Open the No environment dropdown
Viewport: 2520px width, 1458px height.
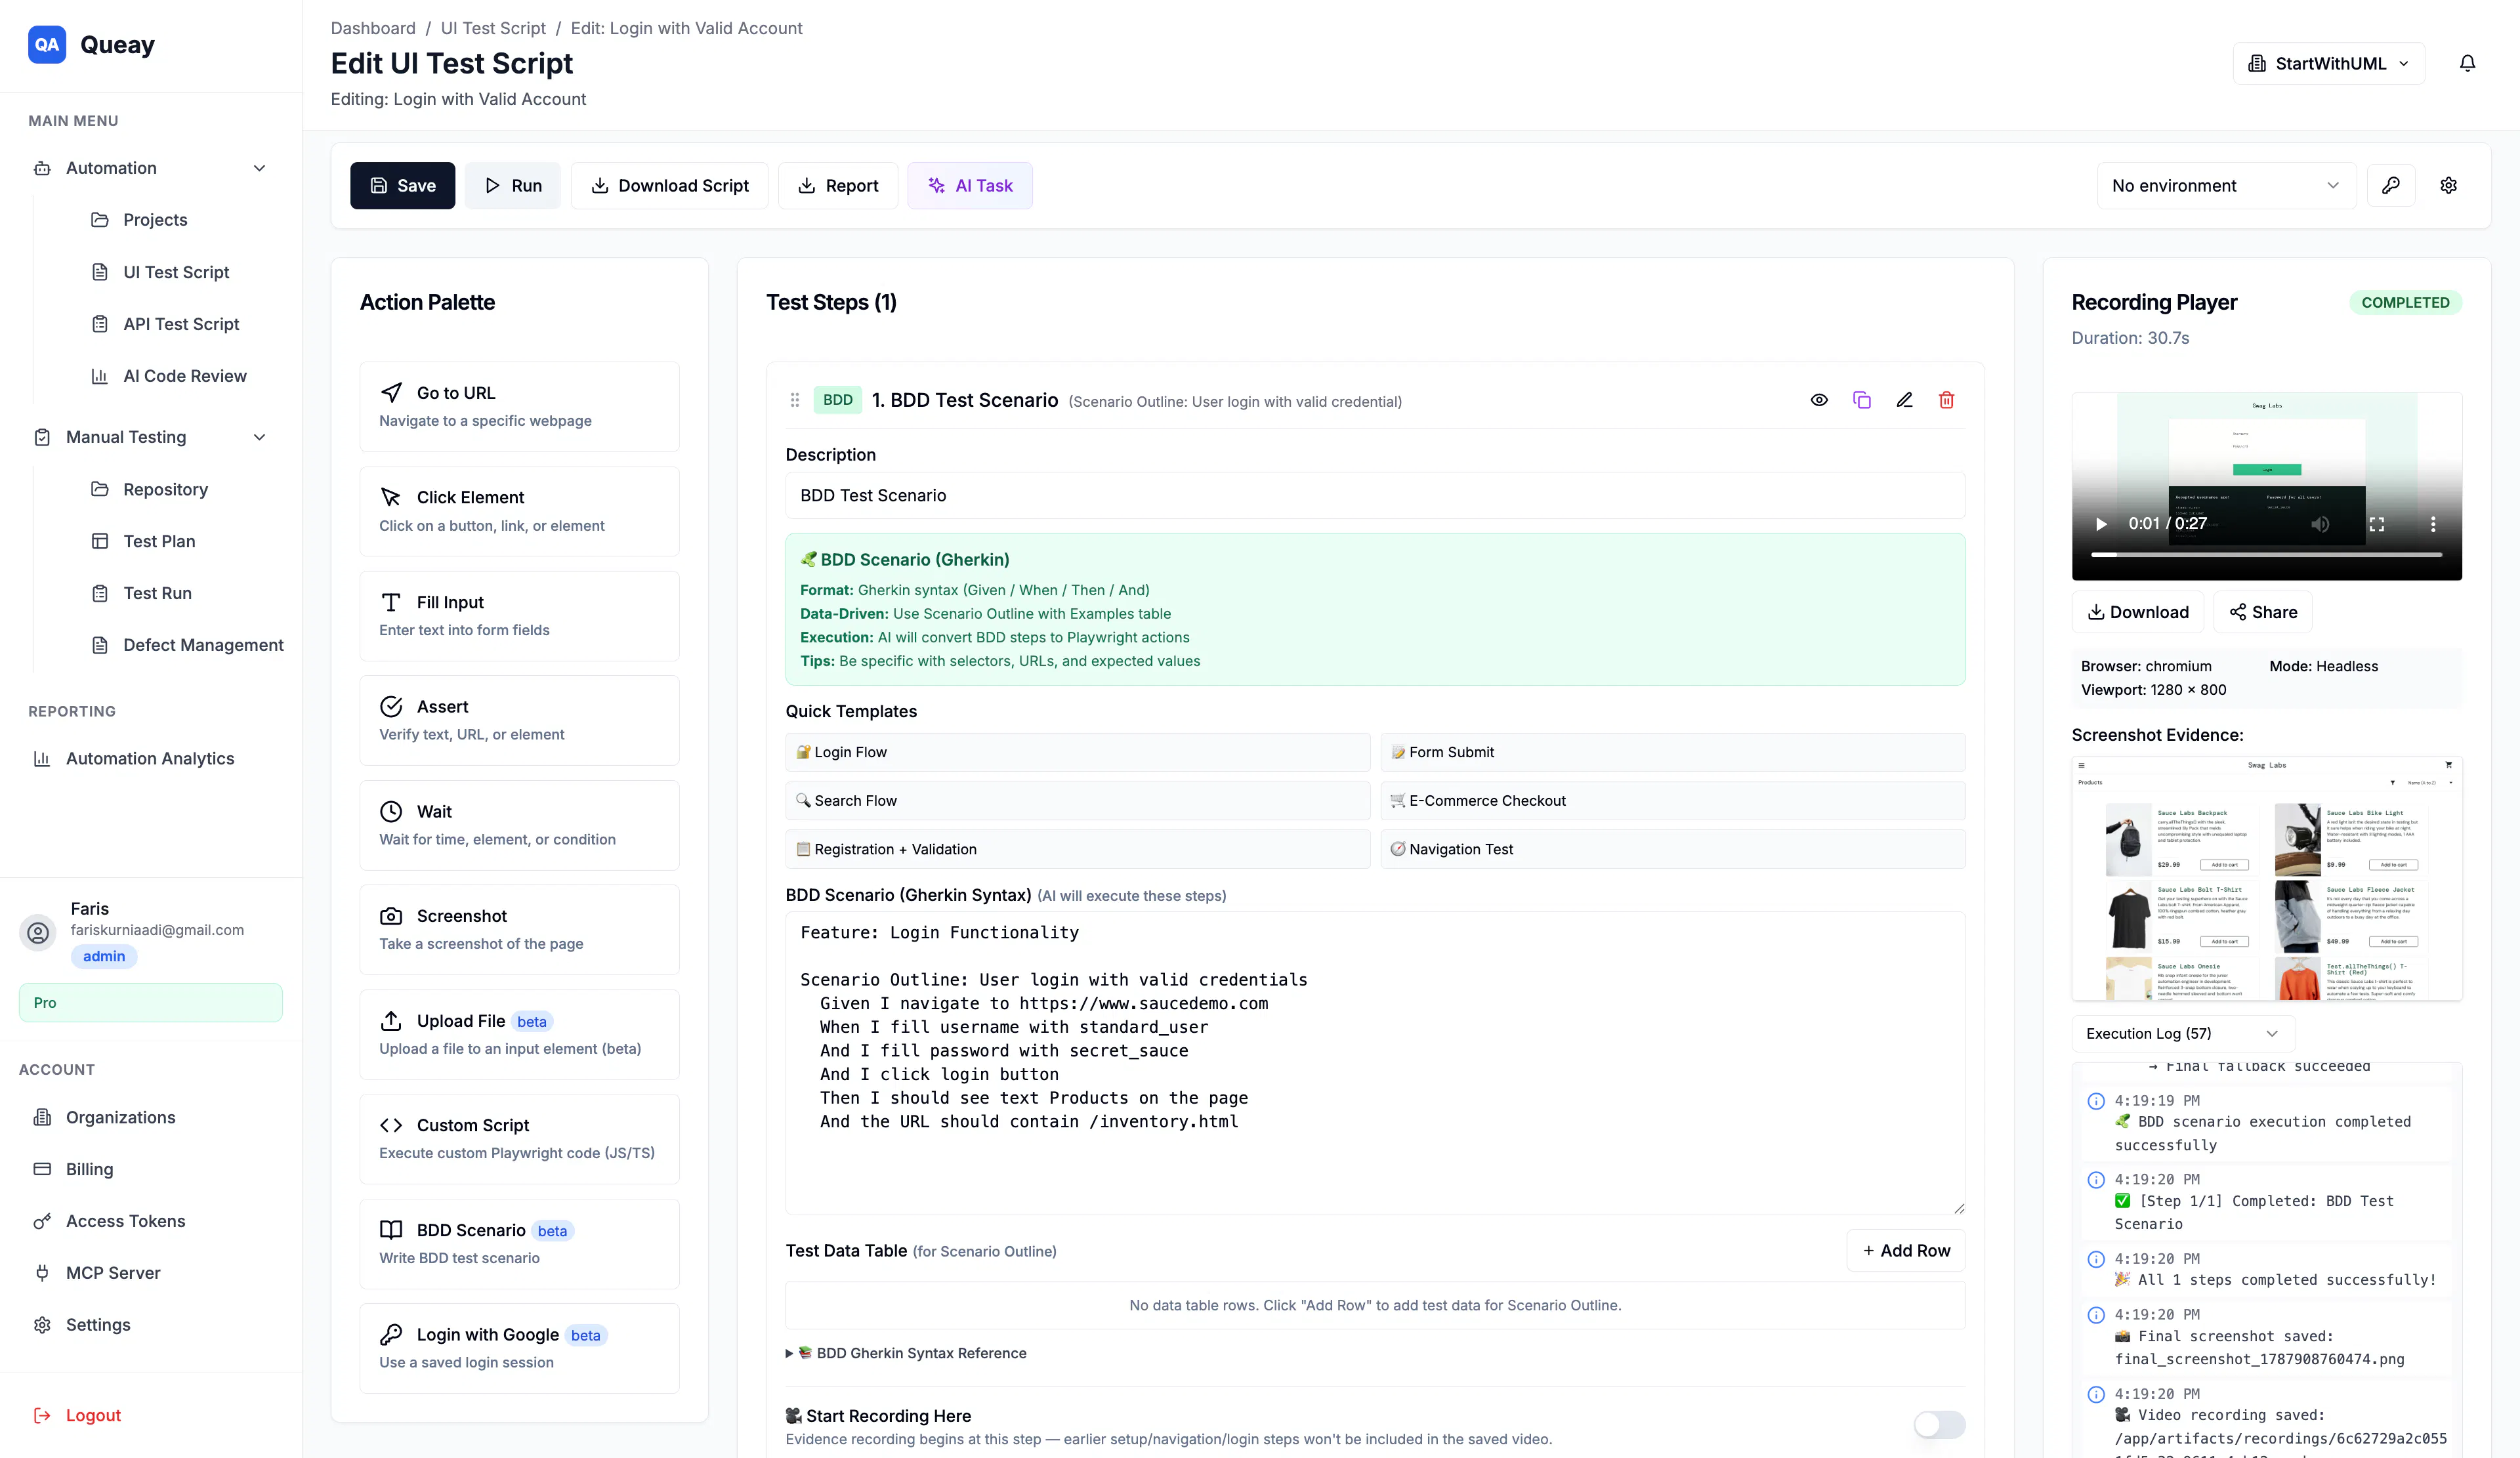(2226, 185)
